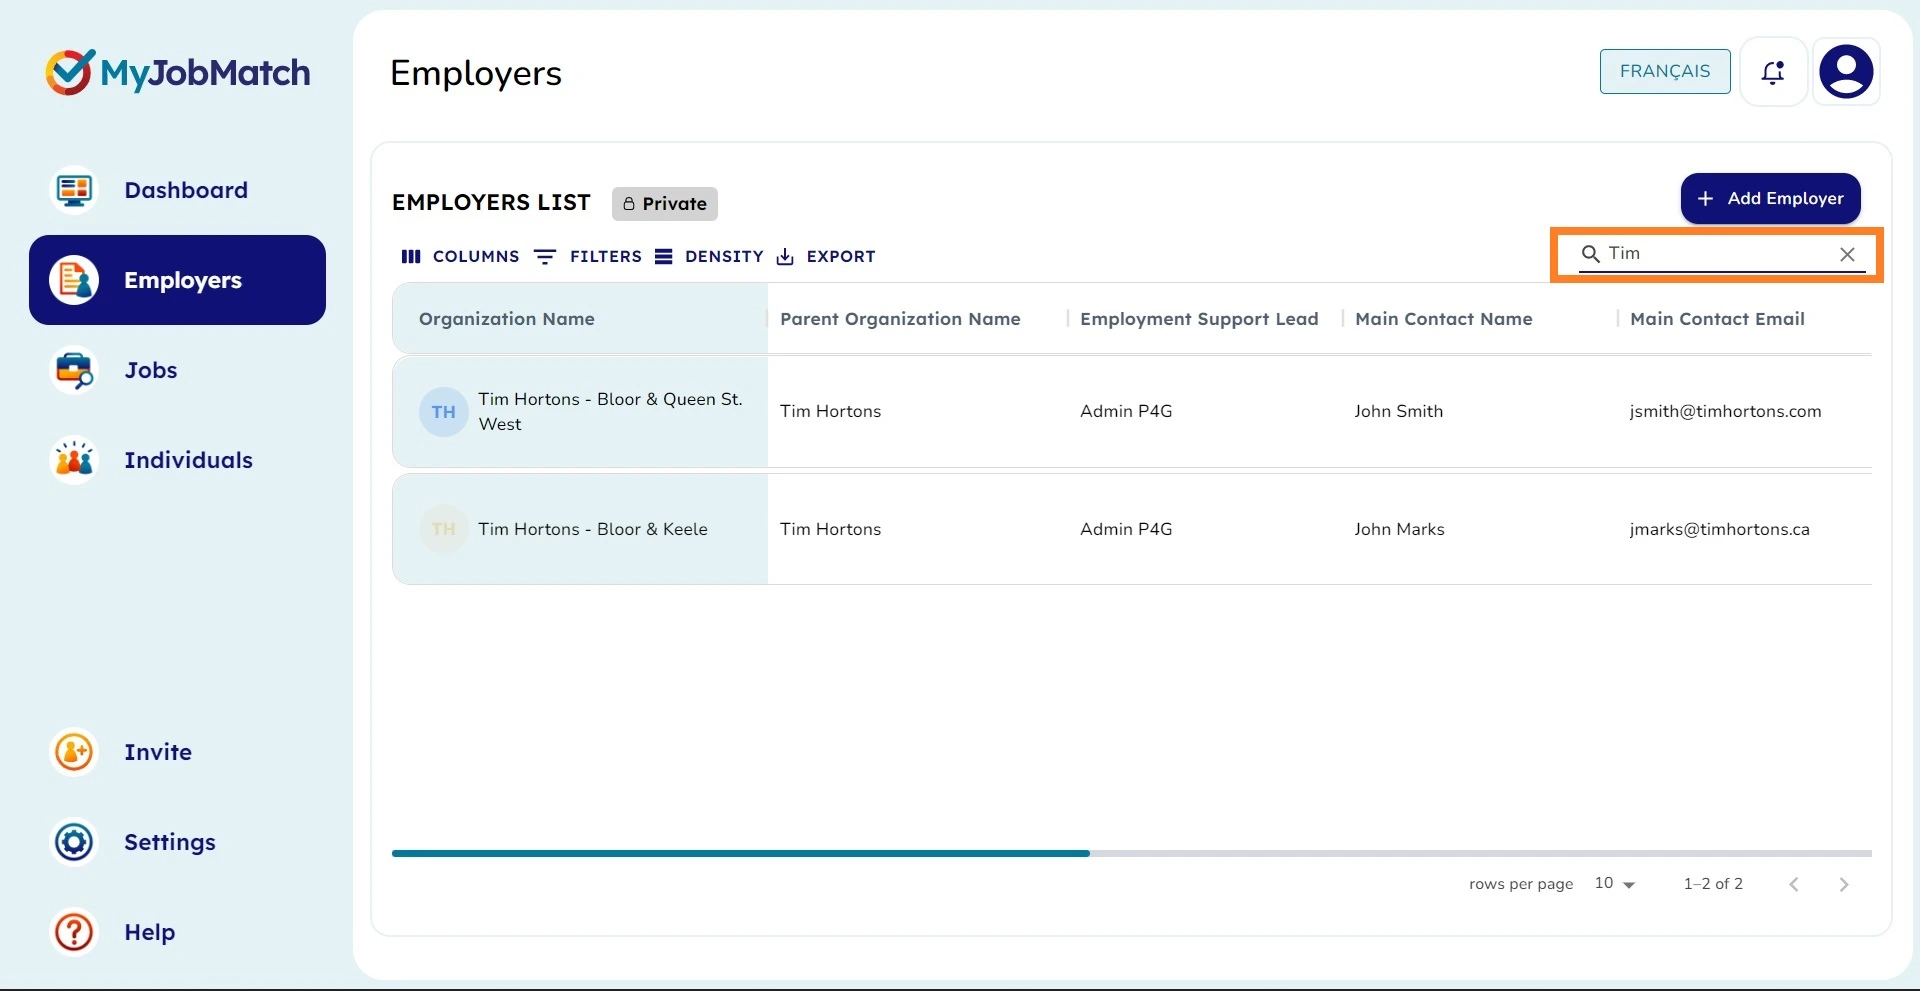The image size is (1920, 991).
Task: Select John Smith contact cell
Action: click(1398, 411)
